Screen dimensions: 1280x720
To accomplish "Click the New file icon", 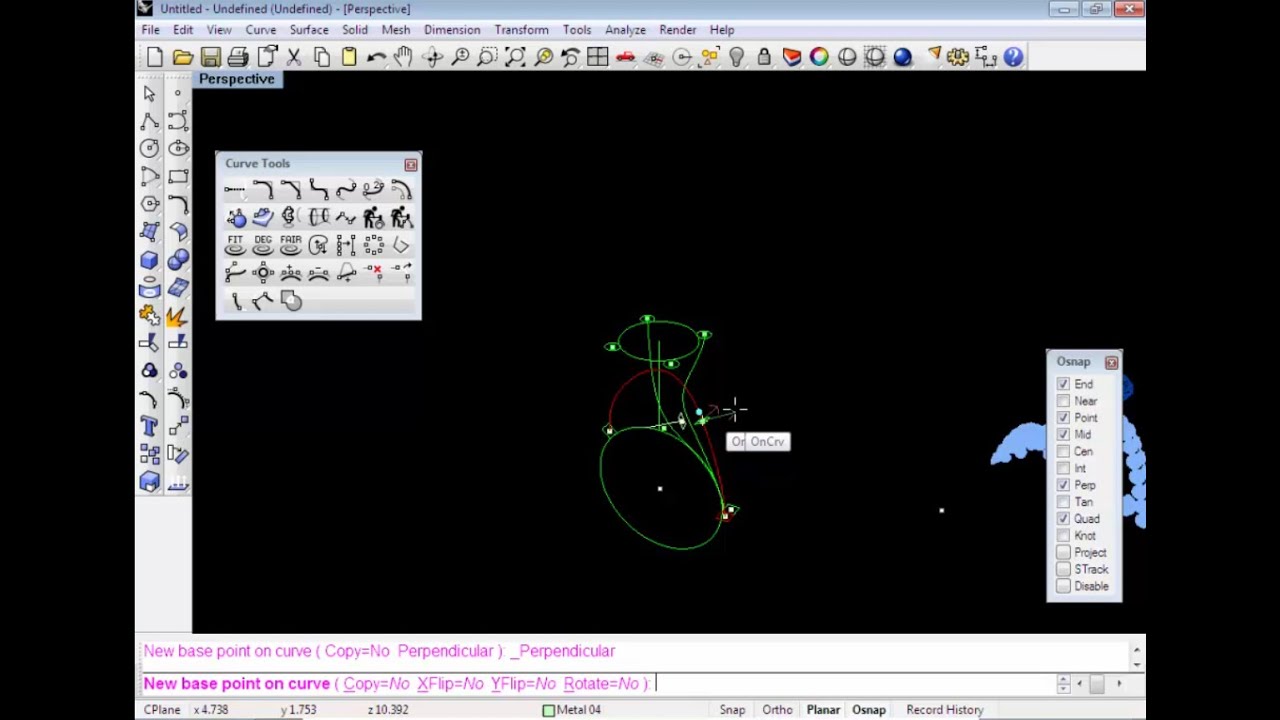I will point(155,57).
